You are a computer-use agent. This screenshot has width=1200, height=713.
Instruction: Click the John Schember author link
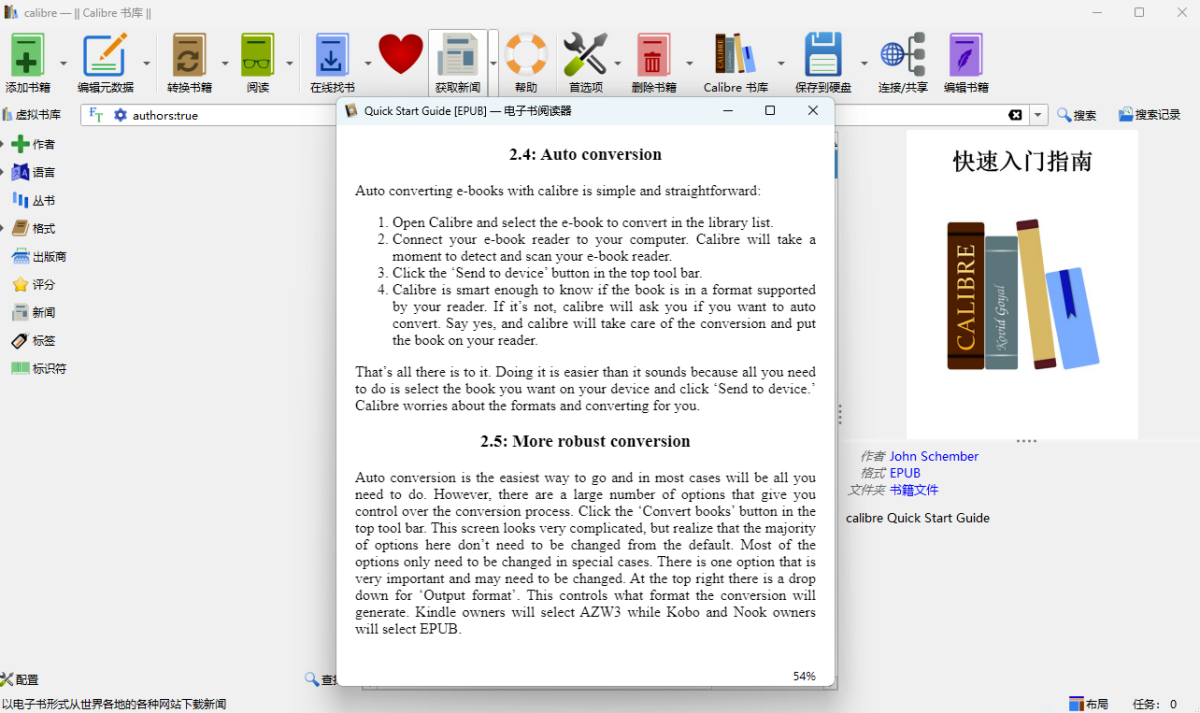click(x=934, y=456)
